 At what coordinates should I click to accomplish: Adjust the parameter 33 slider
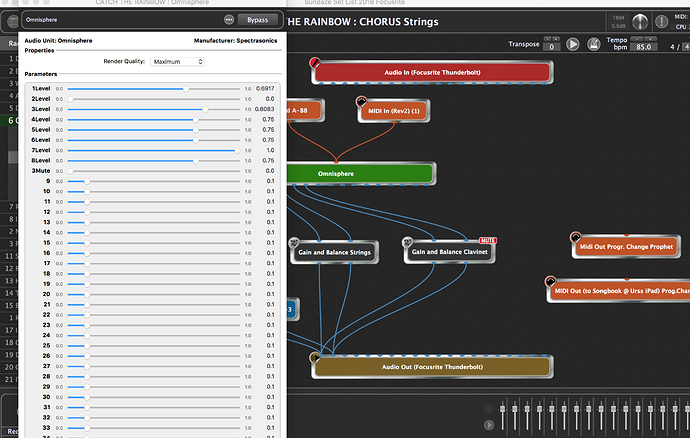tap(154, 428)
